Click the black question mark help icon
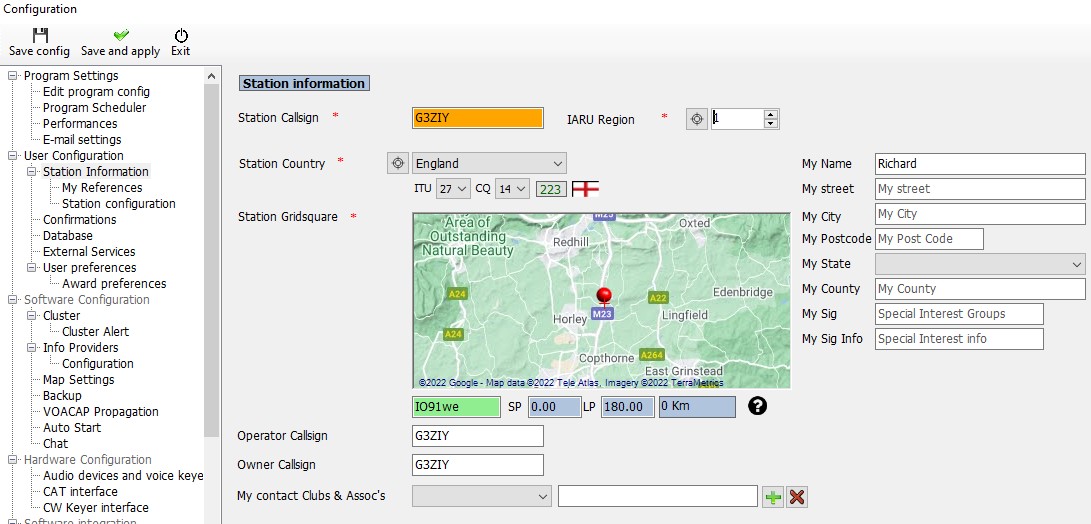The image size is (1091, 524). [x=757, y=406]
